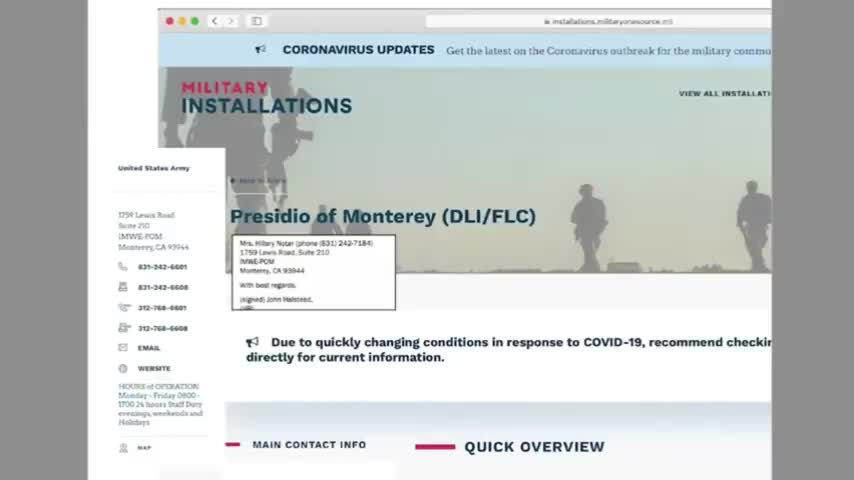Viewport: 854px width, 480px height.
Task: Click the DSN fax icon beside 312-768-6608
Action: click(124, 327)
